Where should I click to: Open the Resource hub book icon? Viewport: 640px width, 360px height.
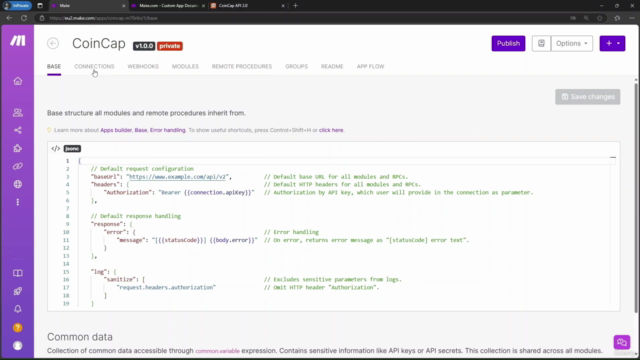[18, 273]
